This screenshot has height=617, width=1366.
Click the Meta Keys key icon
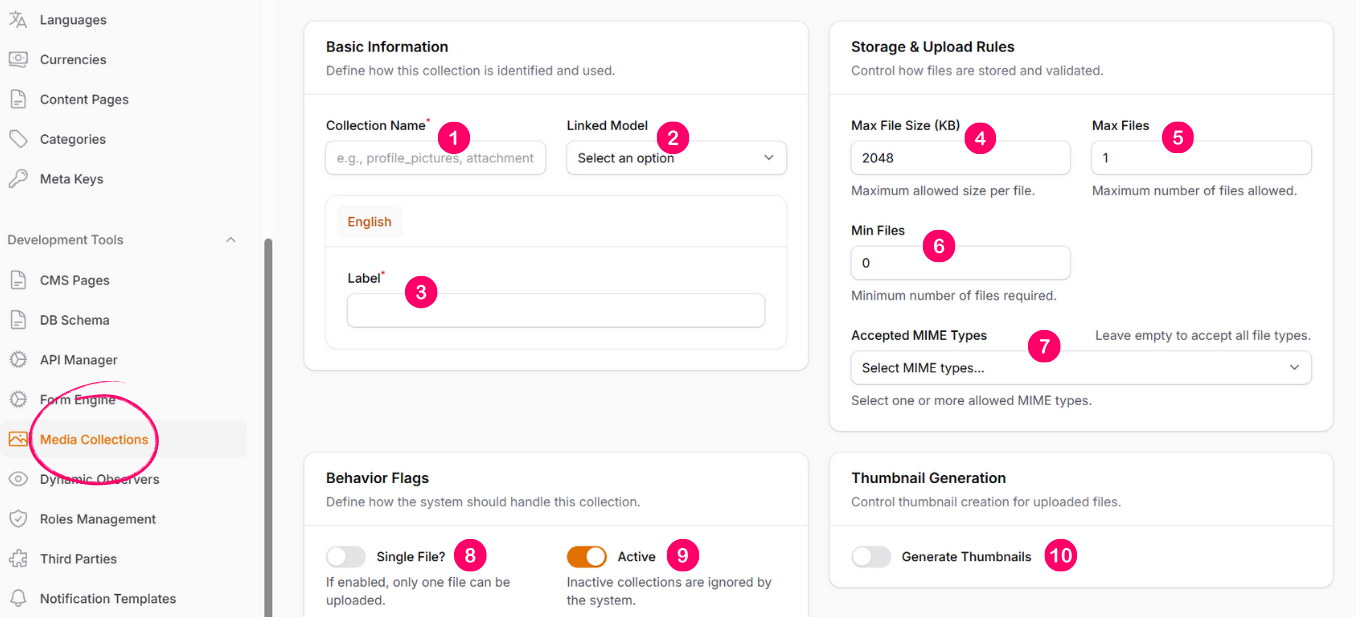[x=18, y=179]
